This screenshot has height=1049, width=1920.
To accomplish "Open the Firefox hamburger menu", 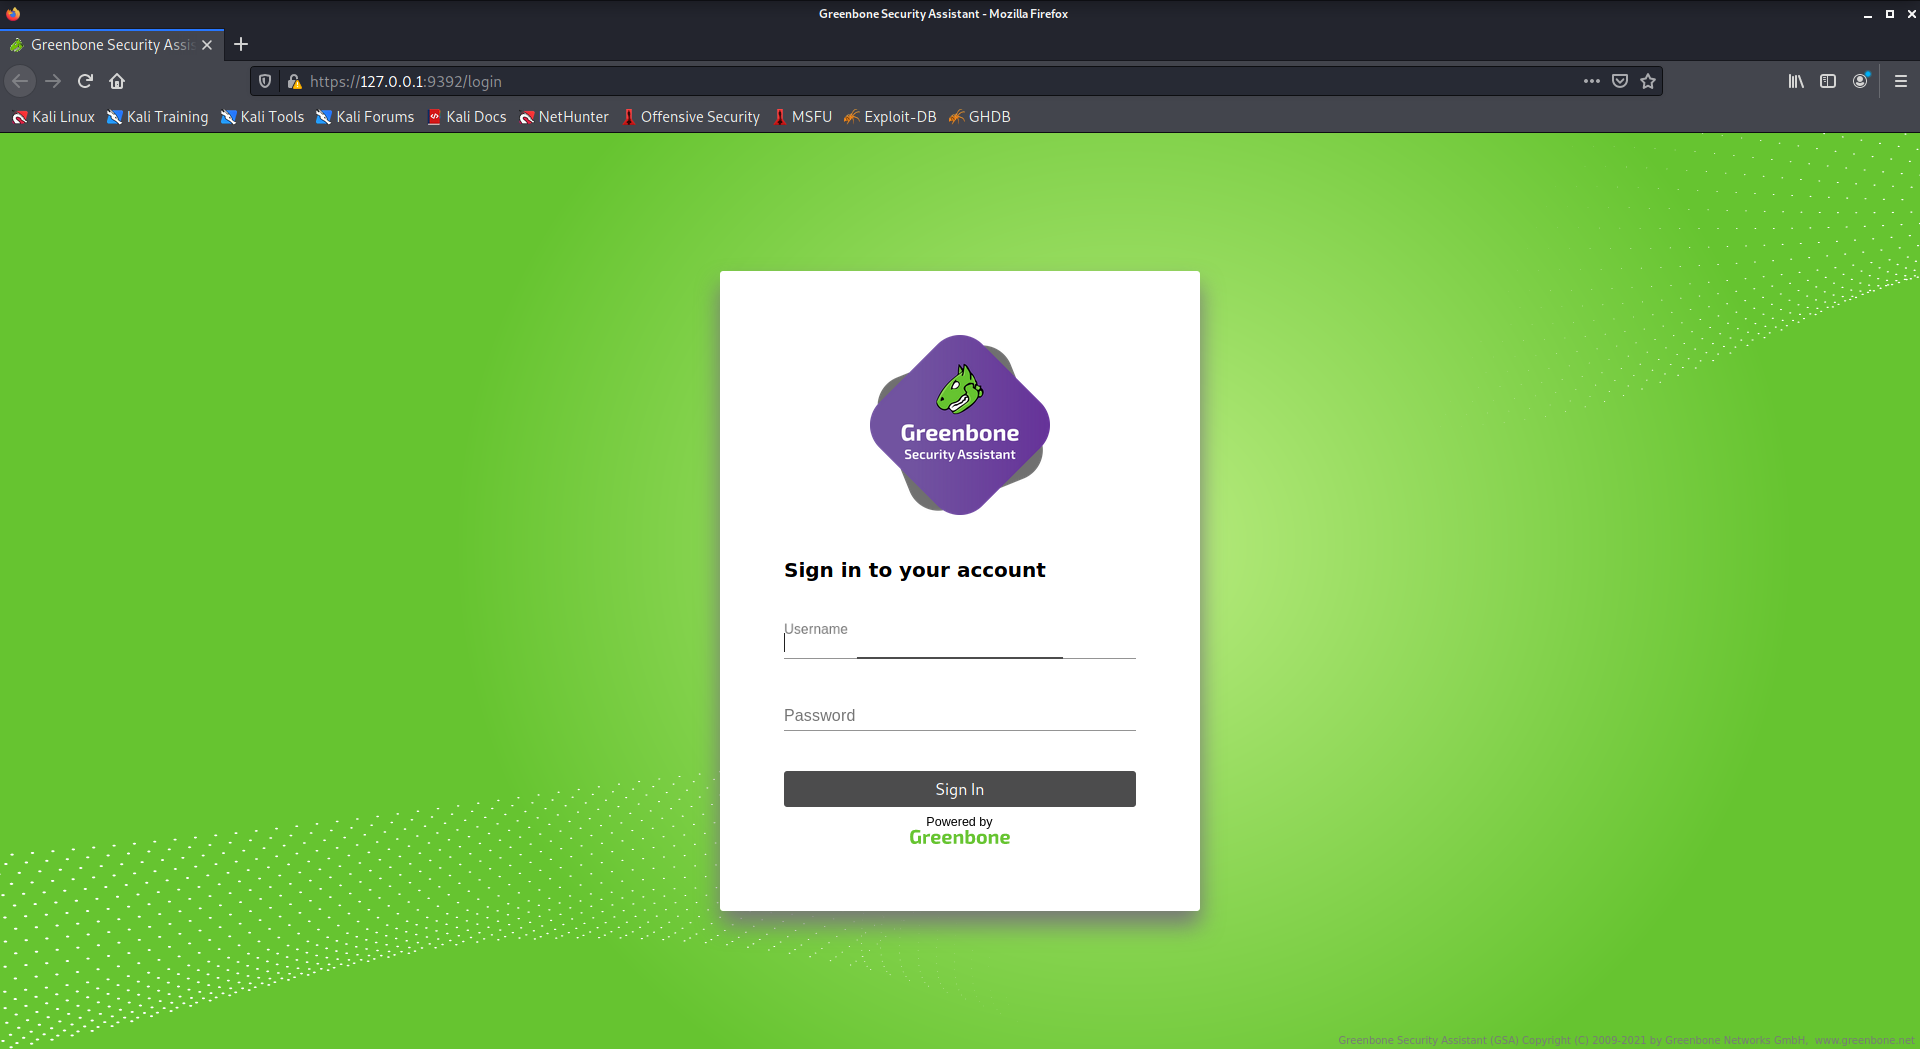I will [1901, 81].
